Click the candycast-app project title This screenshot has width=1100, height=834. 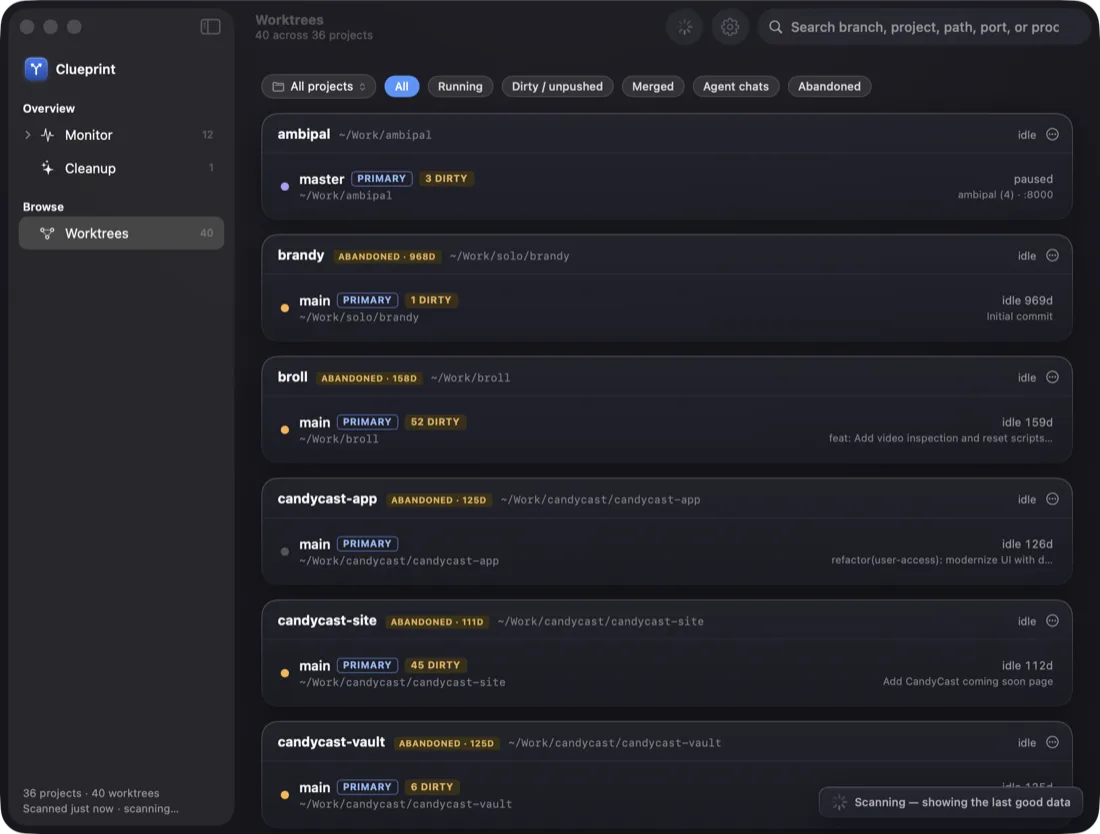point(327,499)
